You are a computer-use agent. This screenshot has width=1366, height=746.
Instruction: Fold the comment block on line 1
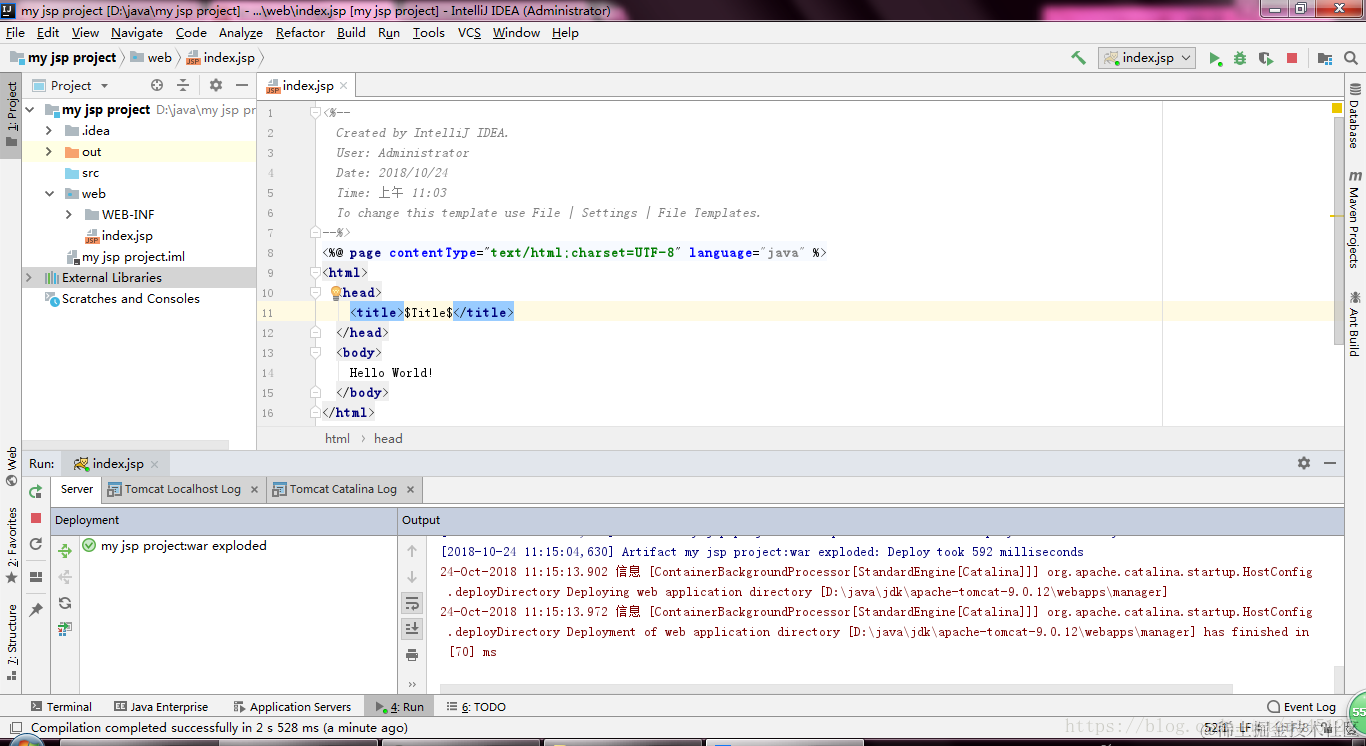[x=315, y=113]
